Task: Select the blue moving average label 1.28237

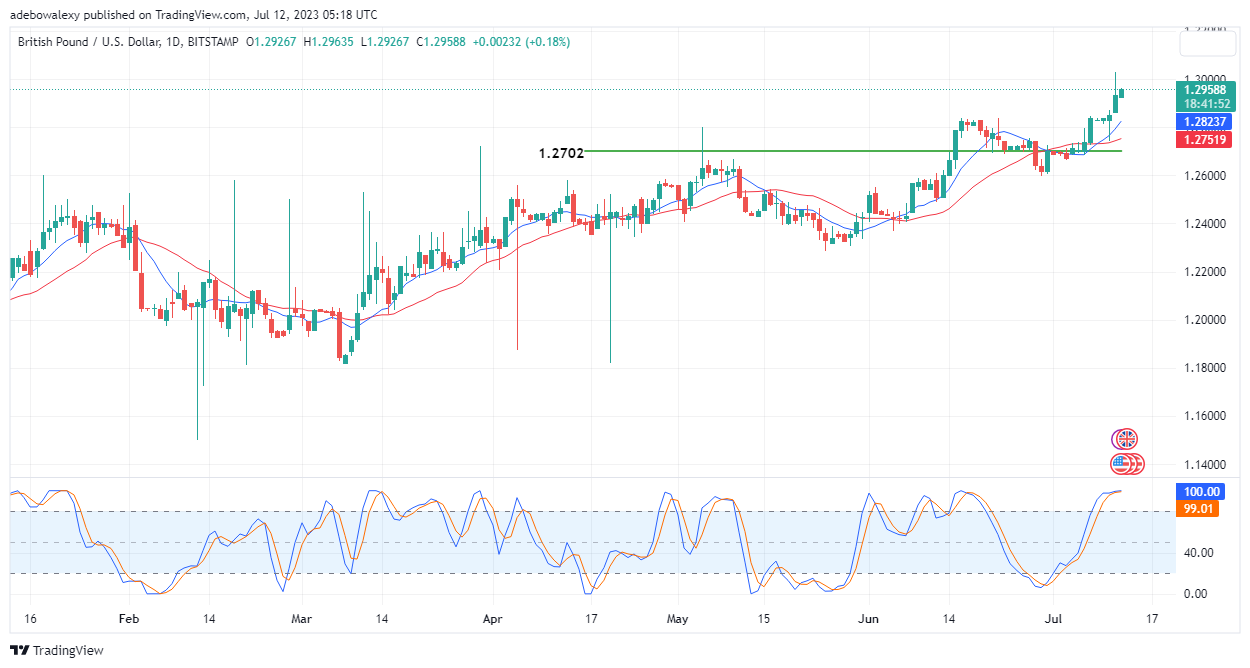Action: 1204,122
